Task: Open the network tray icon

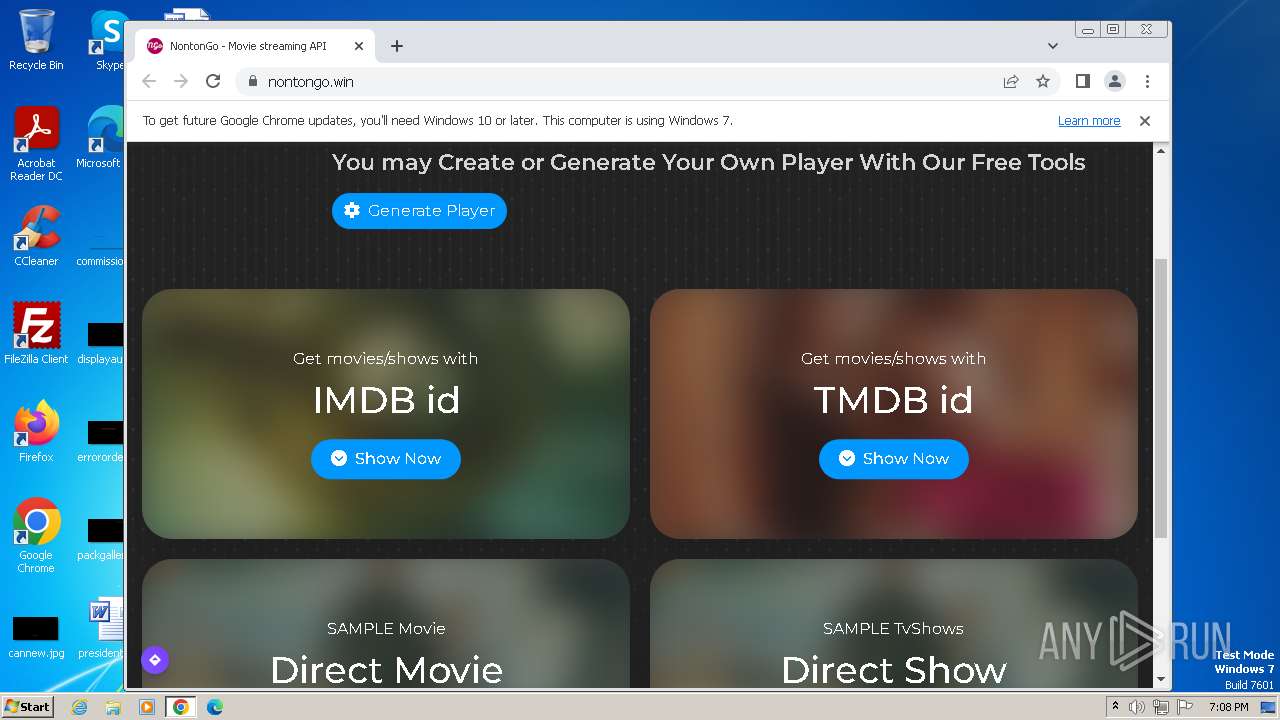Action: (1161, 707)
